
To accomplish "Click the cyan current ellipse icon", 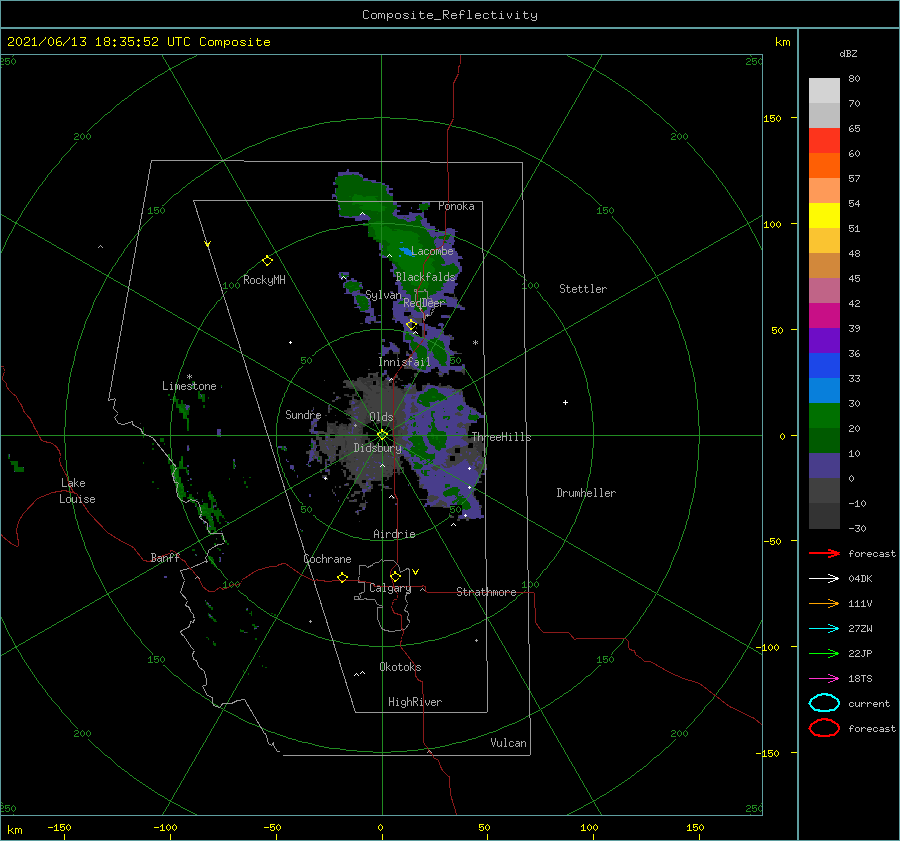I will [x=824, y=703].
